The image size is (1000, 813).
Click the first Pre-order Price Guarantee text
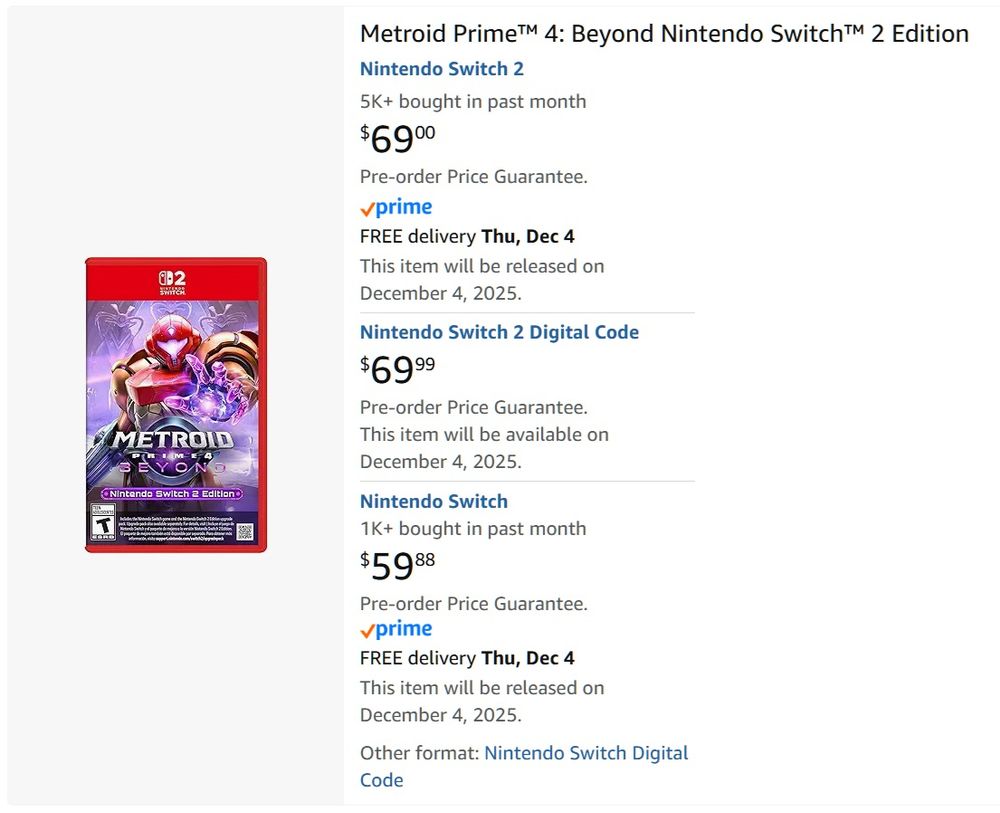coord(474,176)
